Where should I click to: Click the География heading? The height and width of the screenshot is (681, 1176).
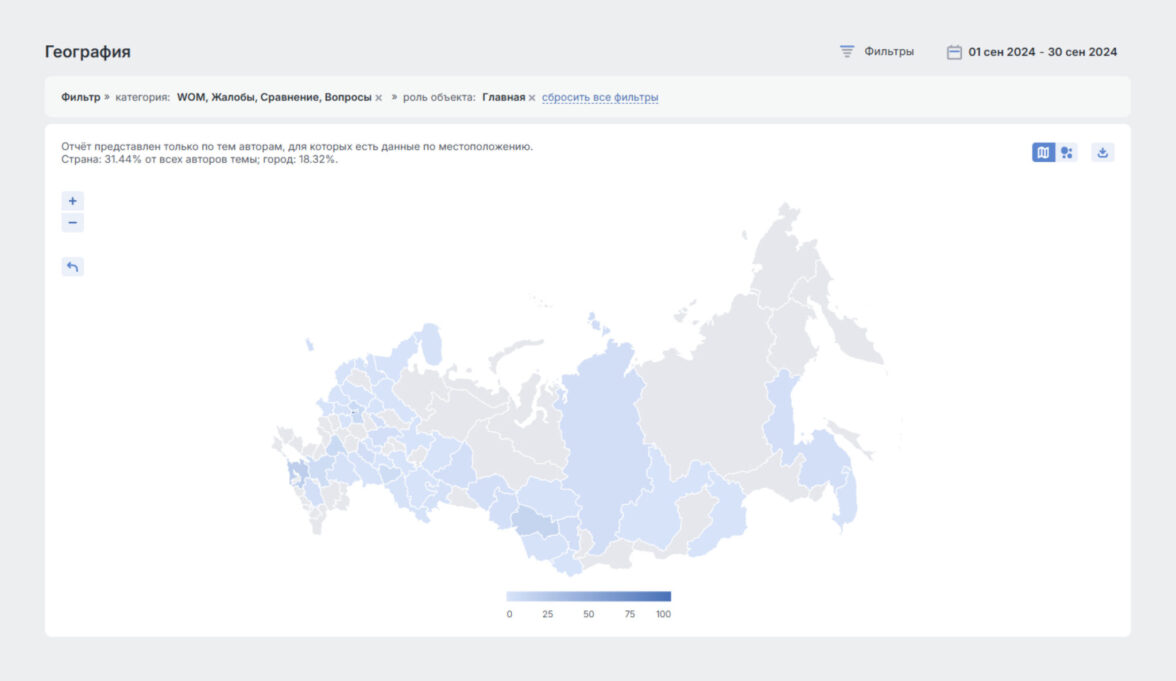pyautogui.click(x=88, y=52)
